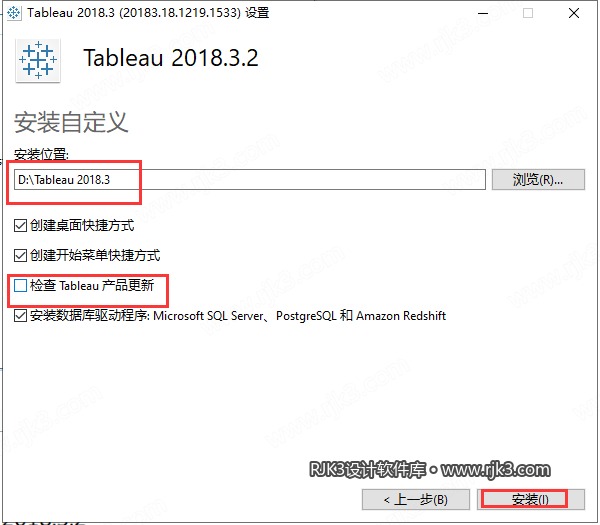Minimize the Tableau setup window
The height and width of the screenshot is (525, 600).
pyautogui.click(x=483, y=13)
